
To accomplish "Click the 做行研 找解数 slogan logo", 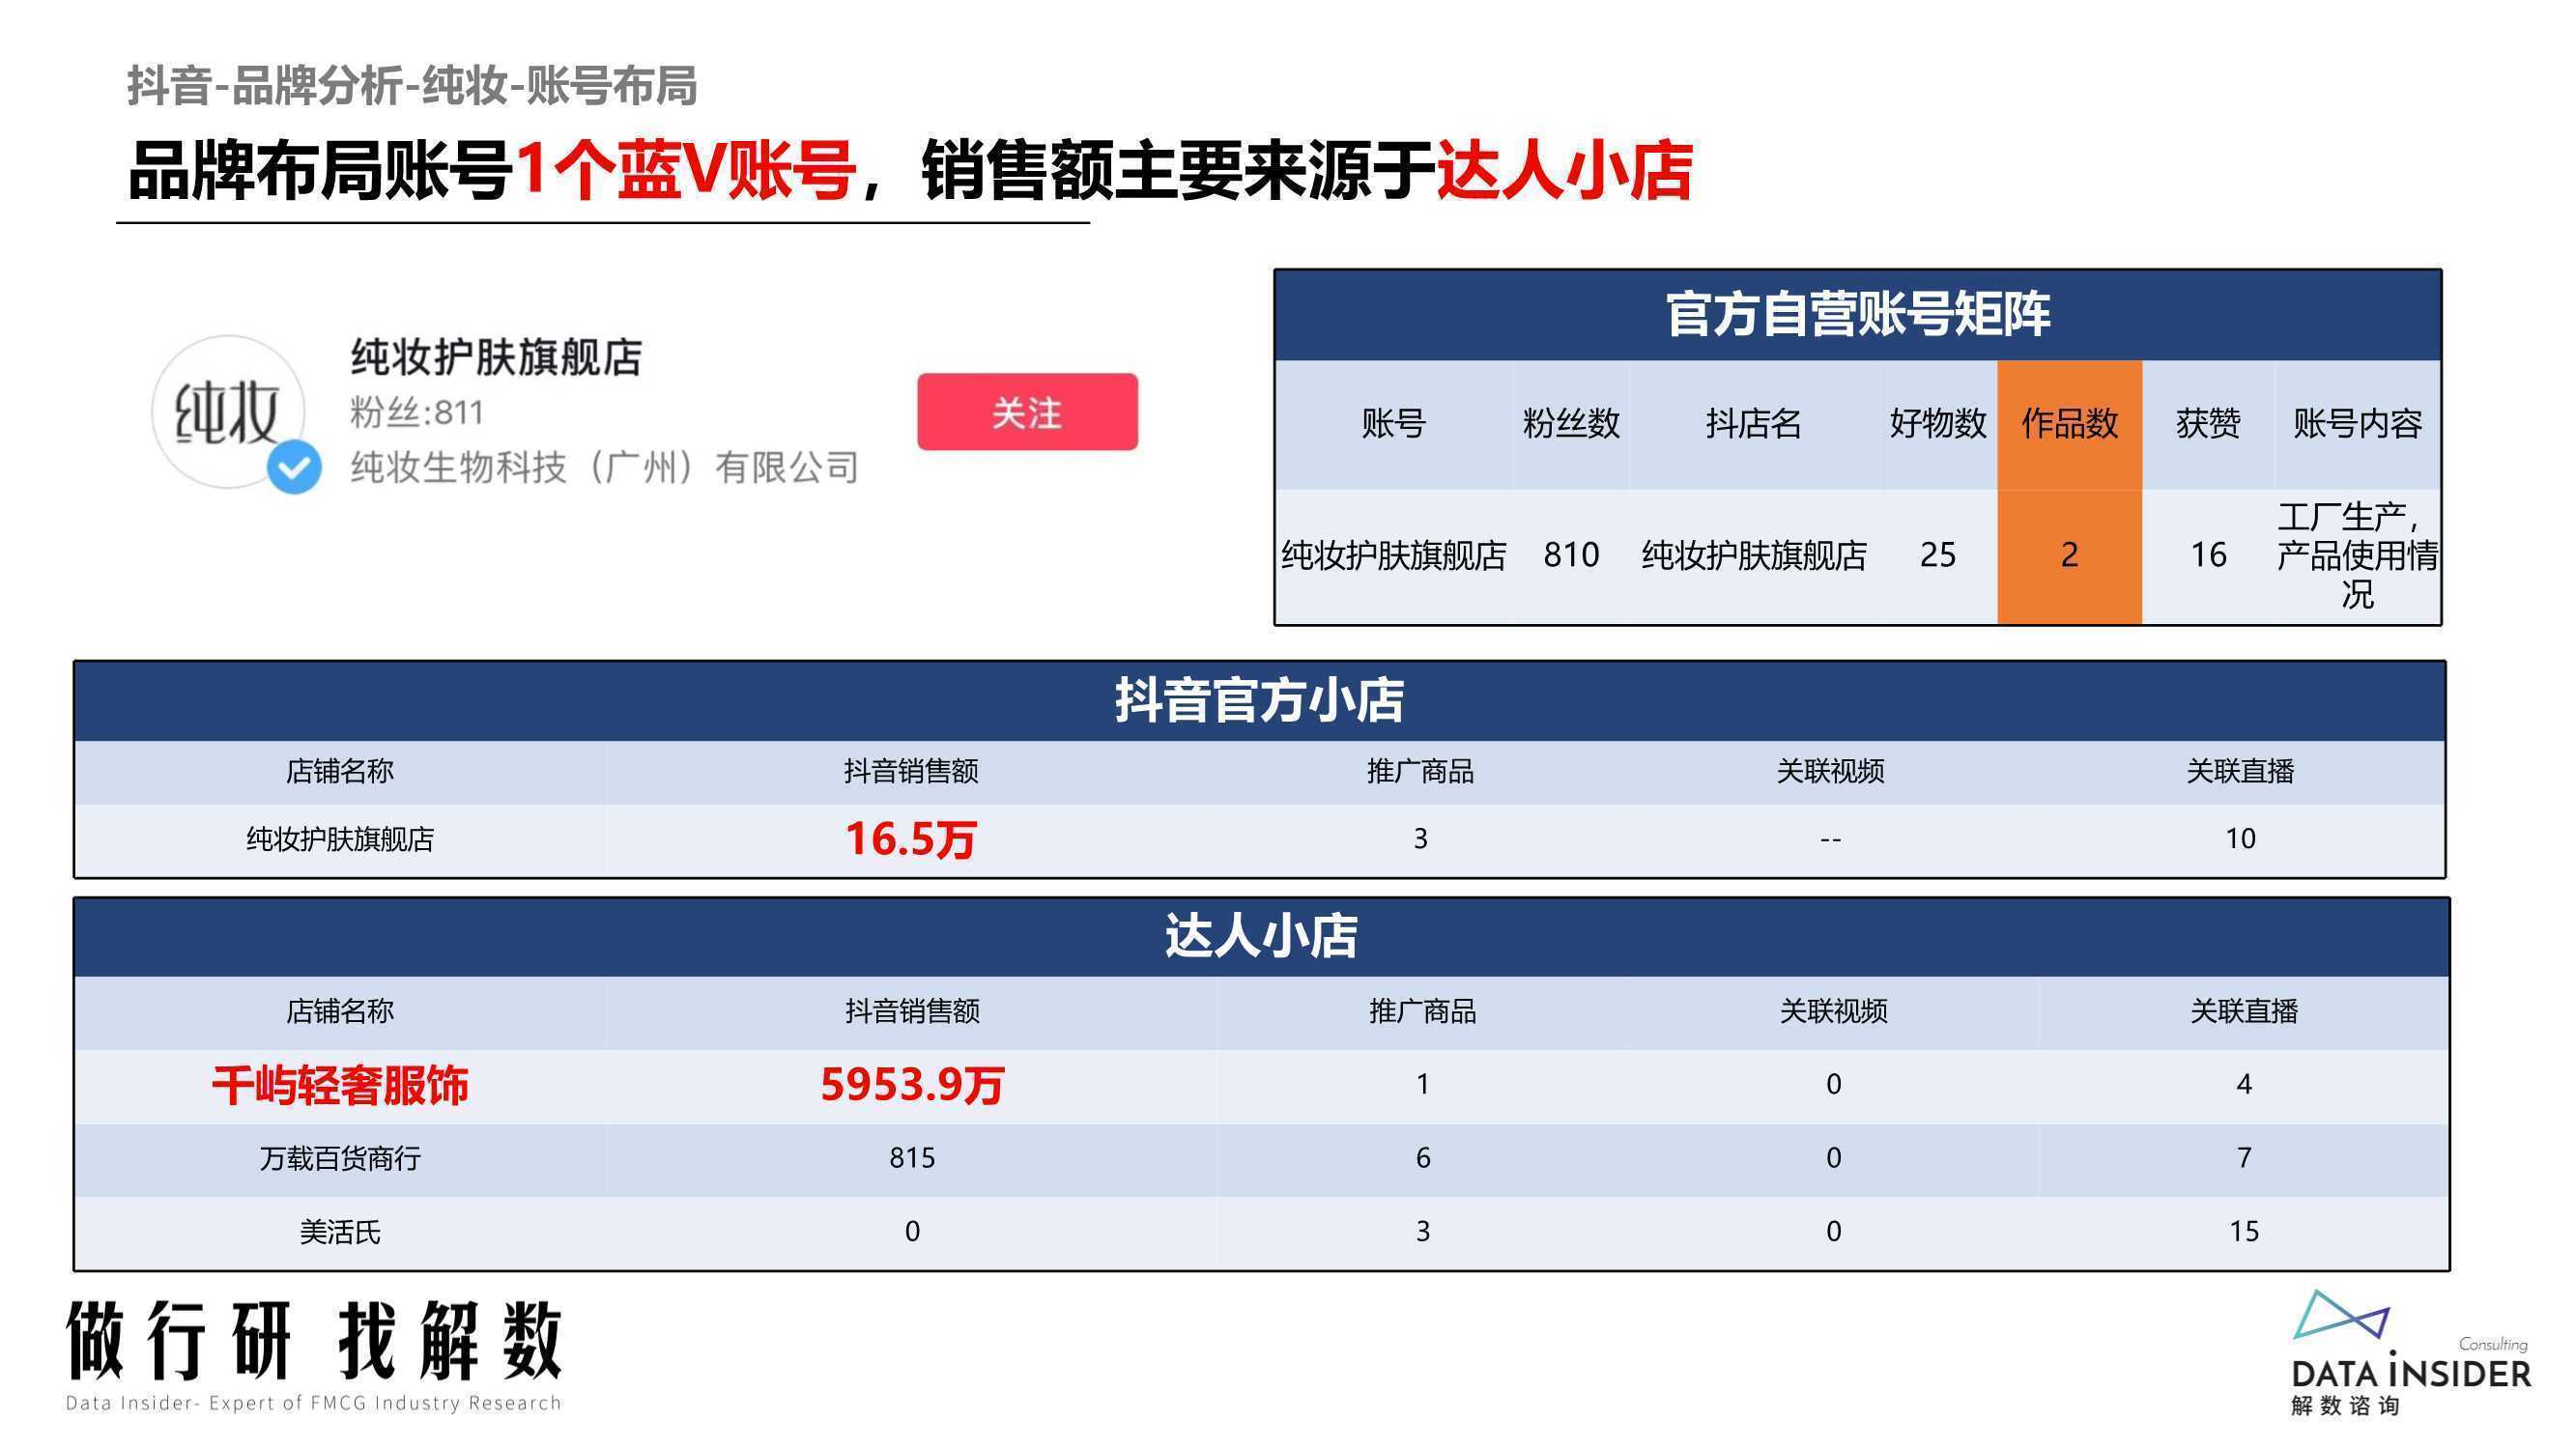I will coord(314,1356).
